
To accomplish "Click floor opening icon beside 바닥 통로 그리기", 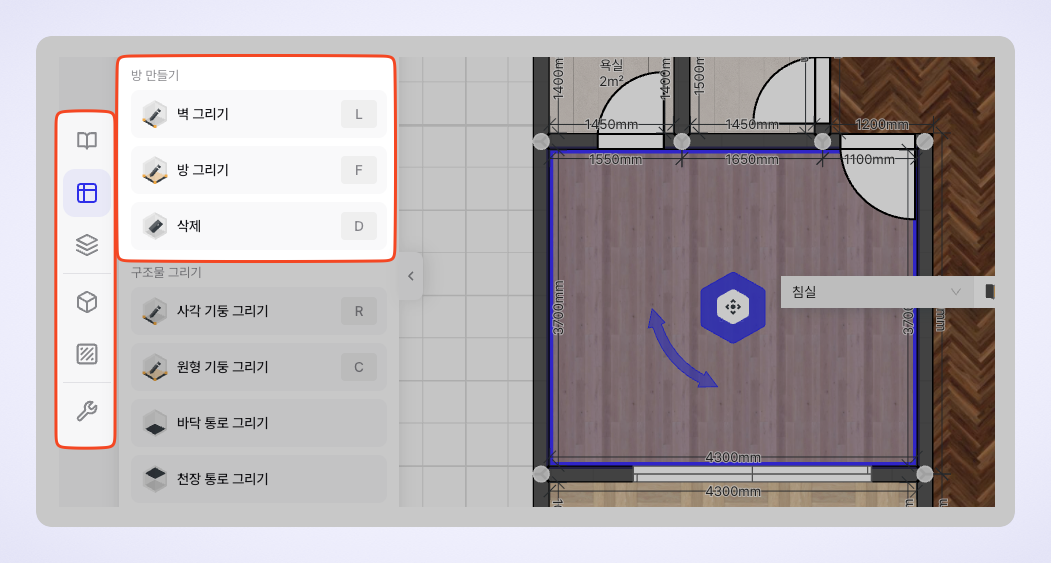I will [155, 423].
